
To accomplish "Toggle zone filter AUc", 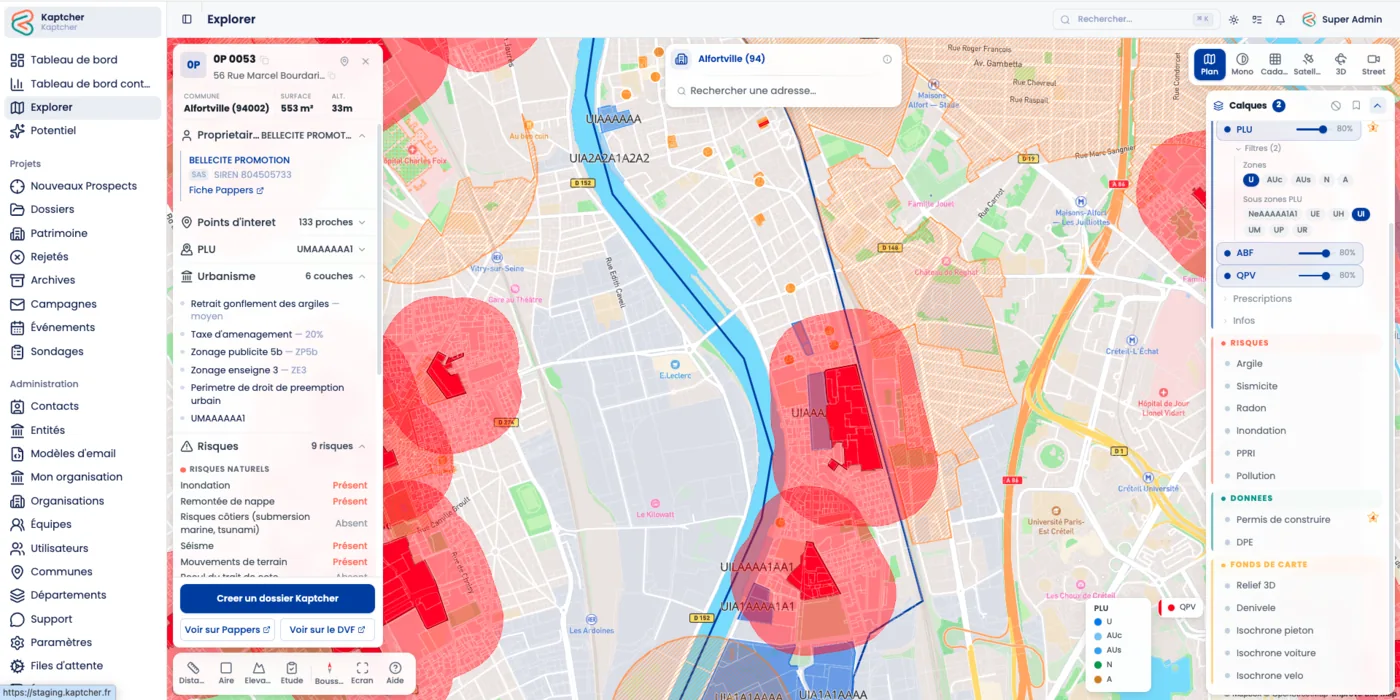I will 1274,180.
